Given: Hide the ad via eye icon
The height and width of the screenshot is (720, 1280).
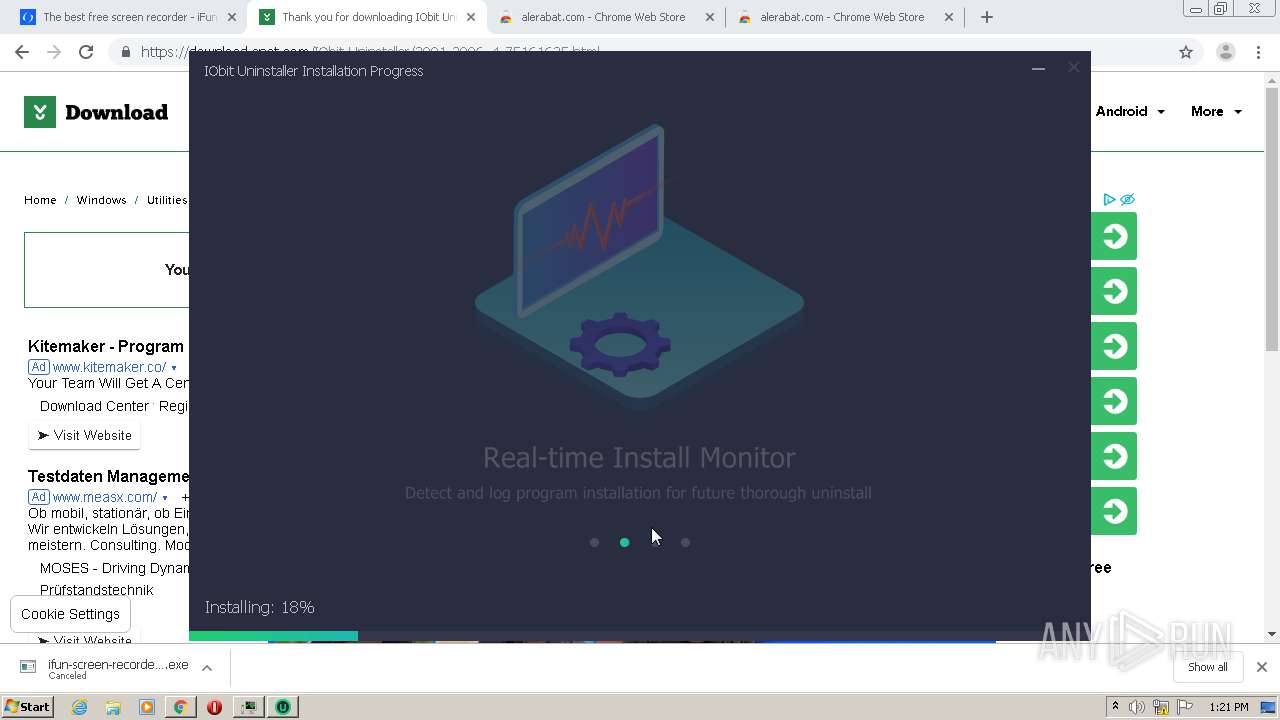Looking at the screenshot, I should tap(1127, 199).
